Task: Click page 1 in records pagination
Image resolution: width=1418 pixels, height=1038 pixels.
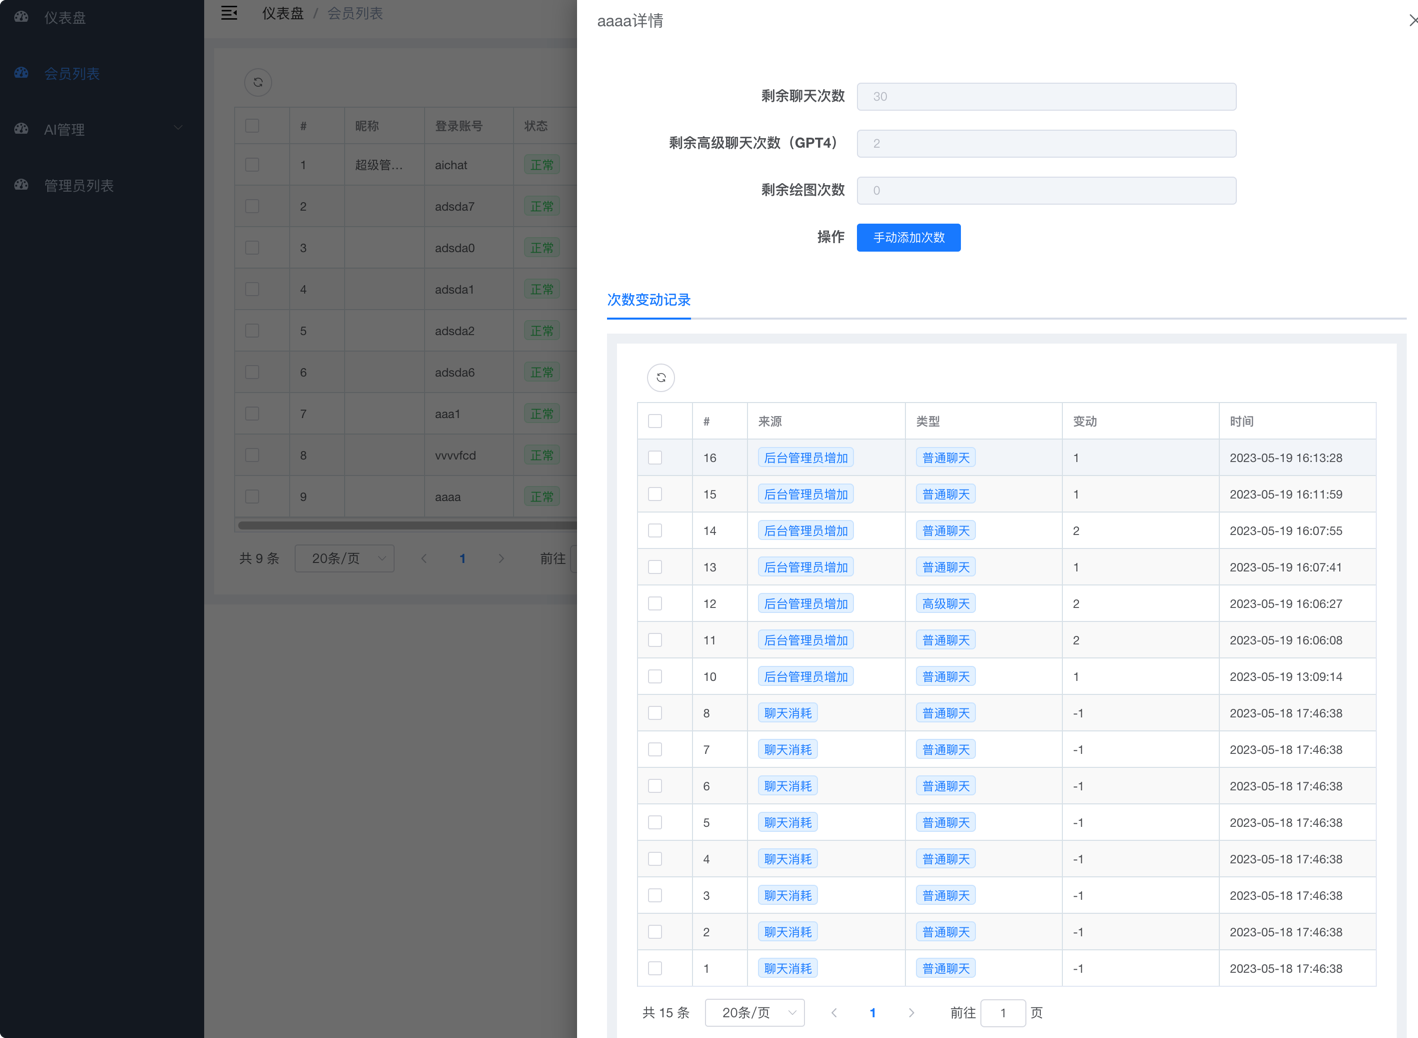Action: point(873,1013)
